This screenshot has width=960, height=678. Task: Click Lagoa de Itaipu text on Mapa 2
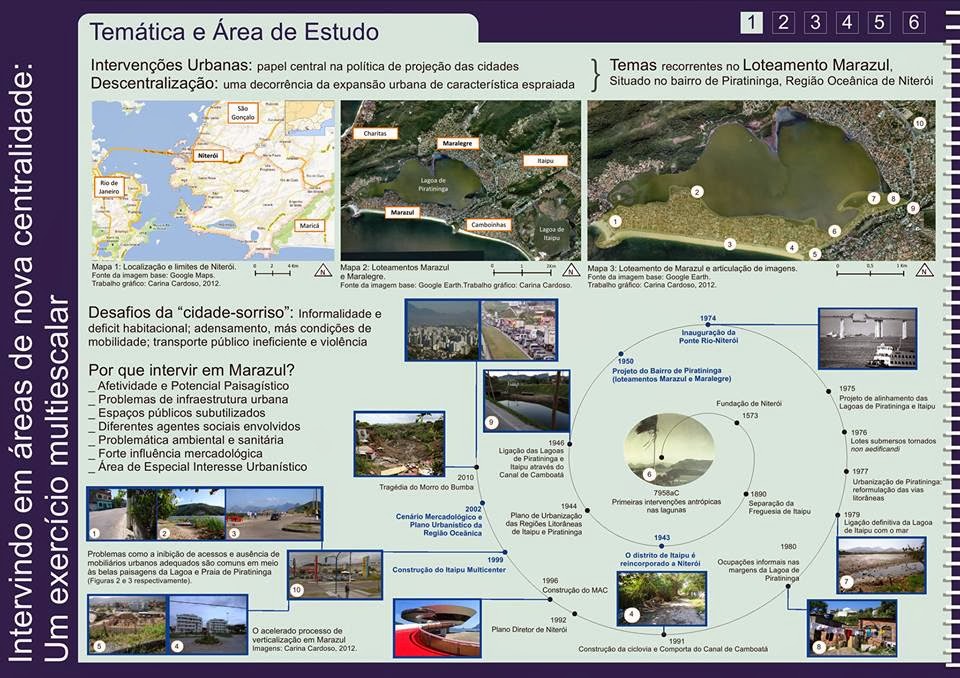[x=552, y=233]
